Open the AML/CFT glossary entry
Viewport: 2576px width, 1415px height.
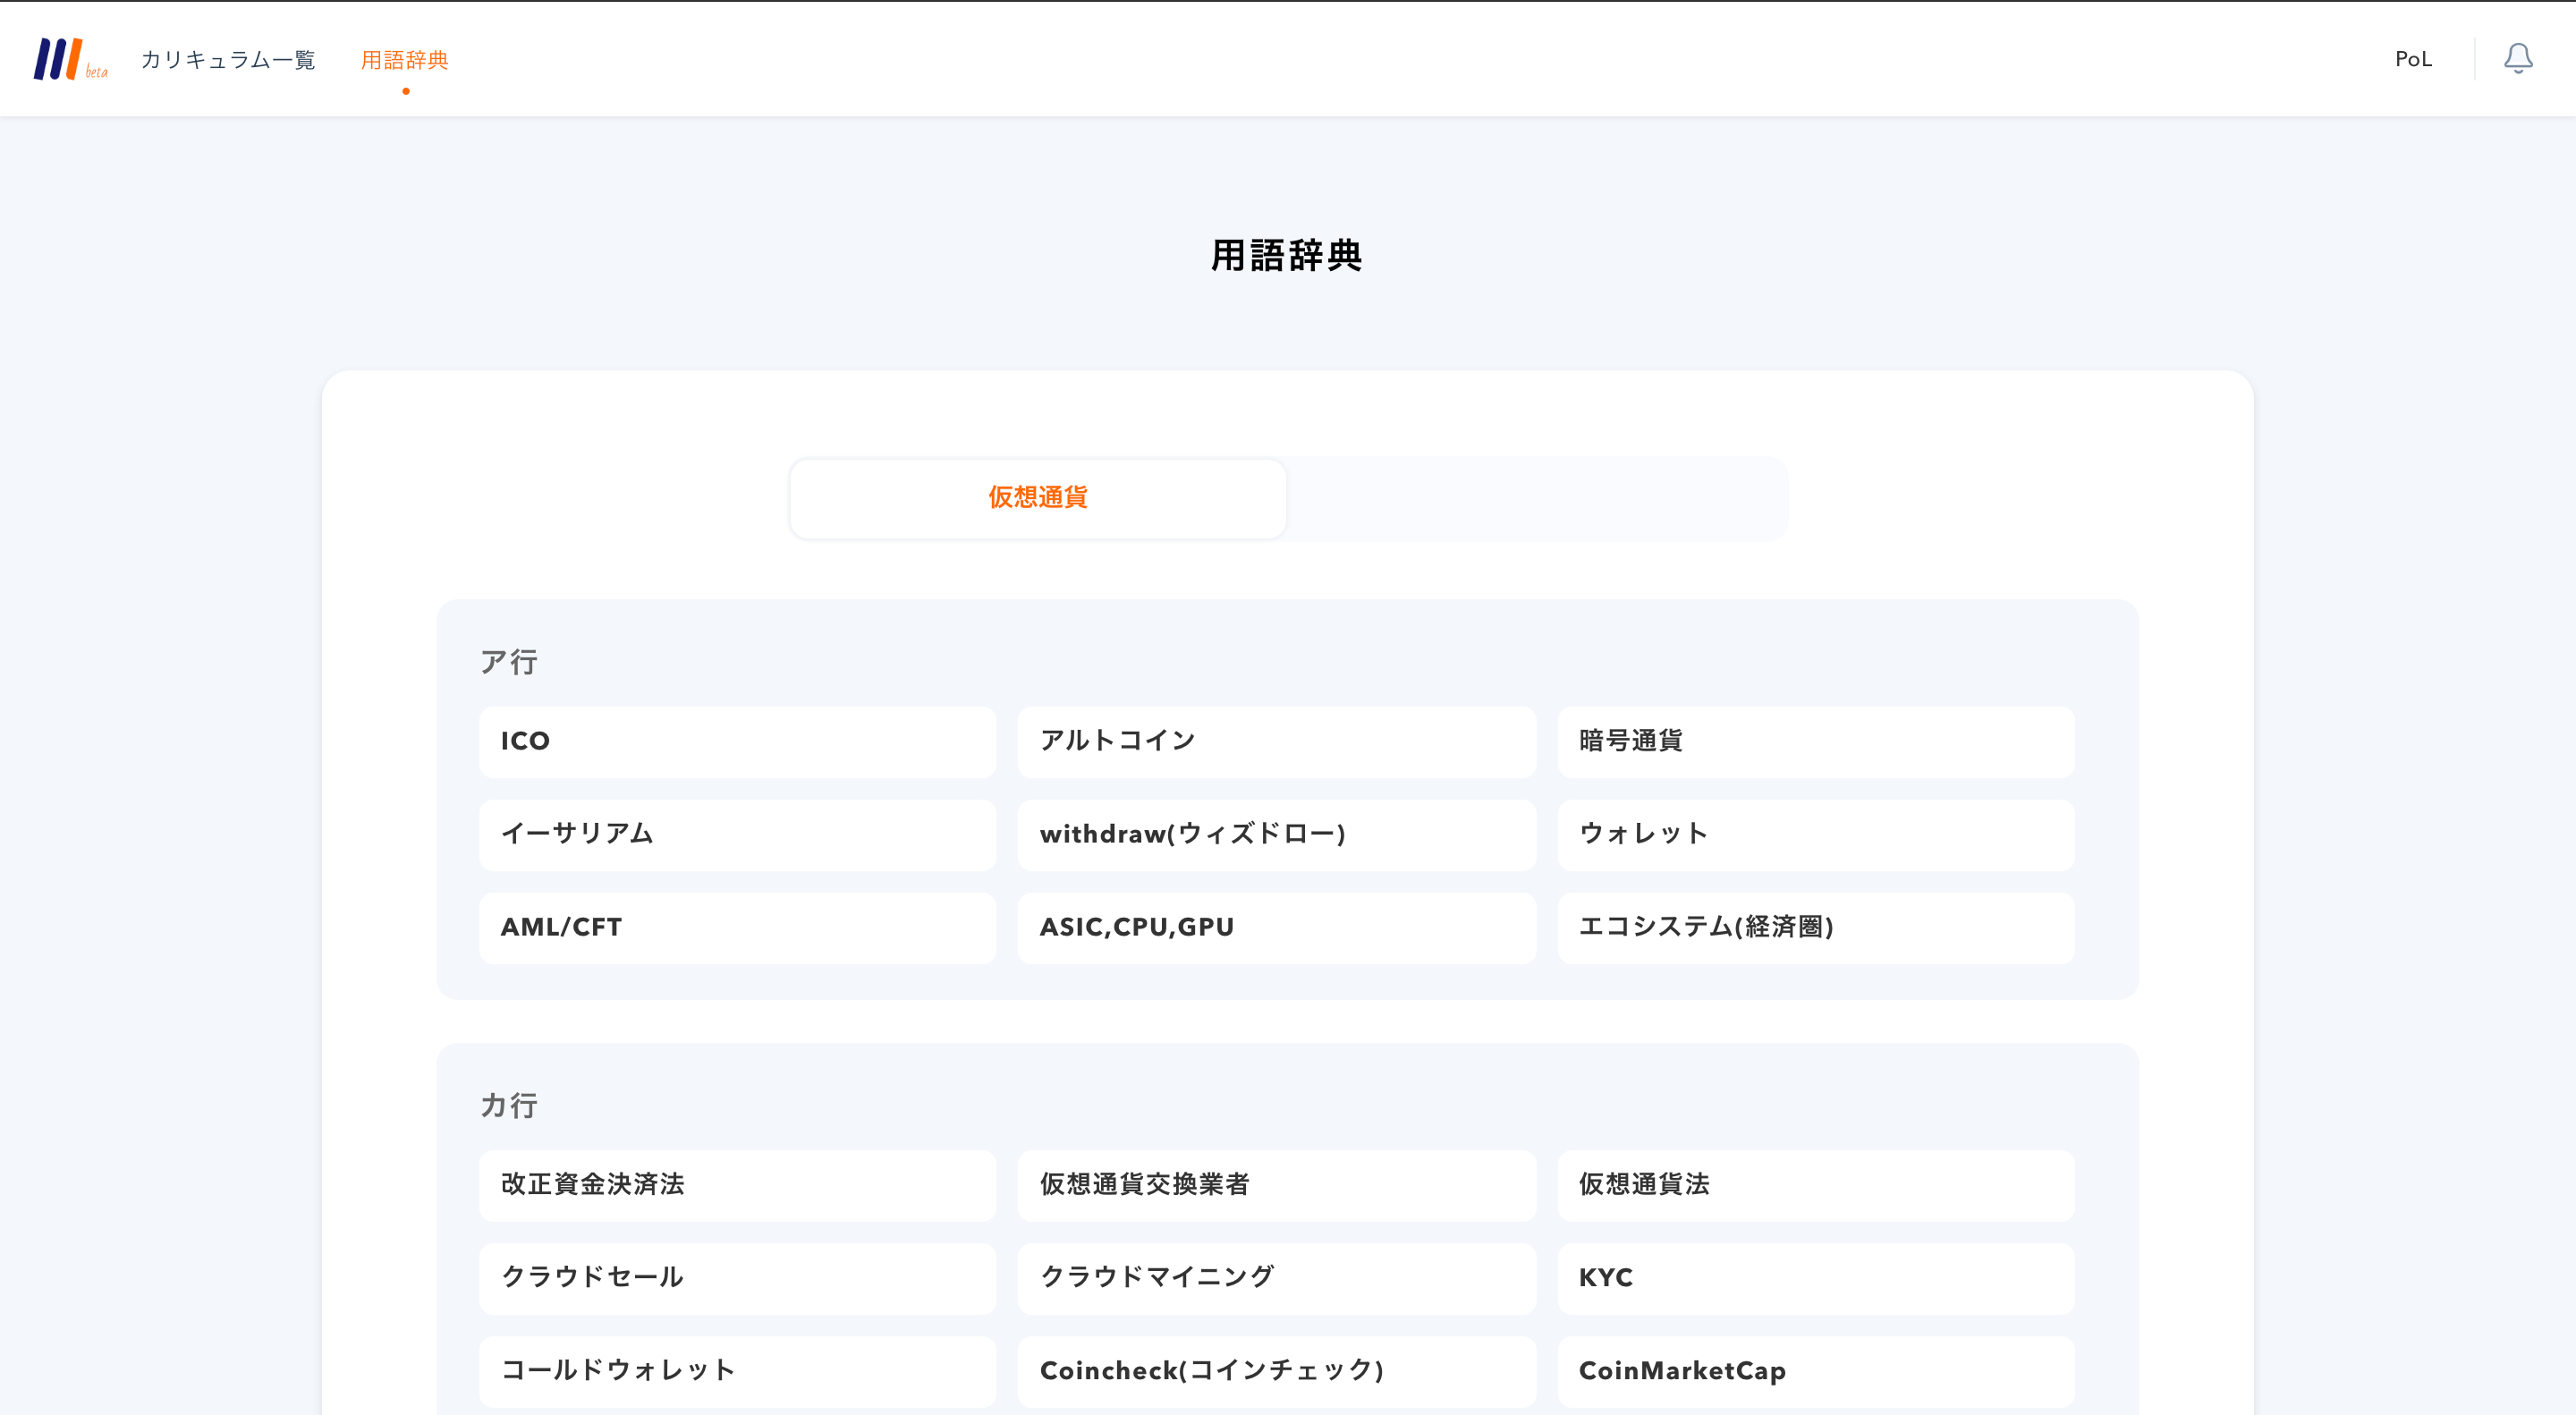[x=737, y=927]
